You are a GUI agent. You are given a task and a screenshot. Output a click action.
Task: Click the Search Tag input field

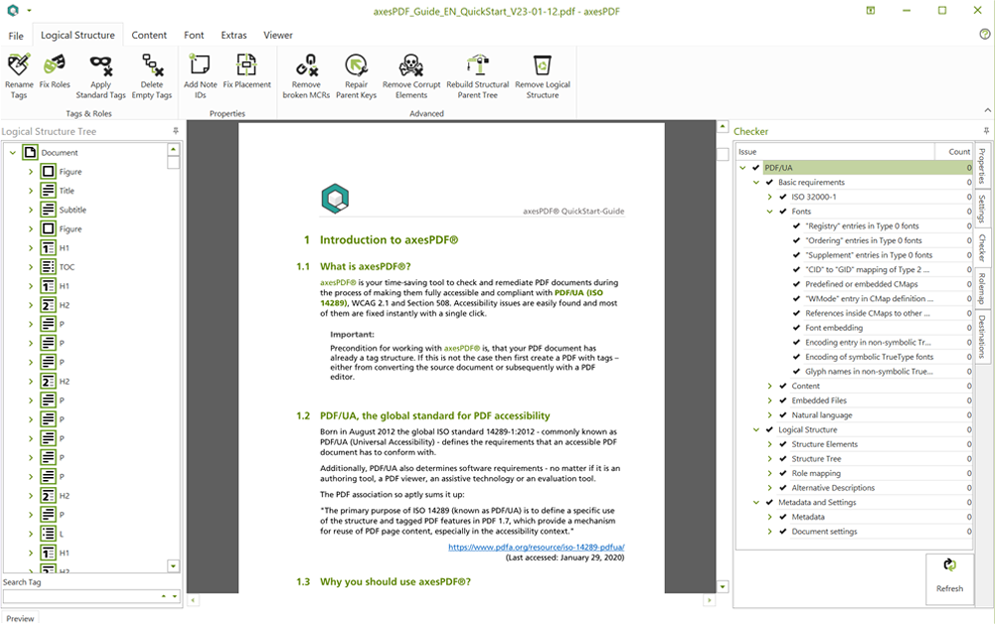80,596
